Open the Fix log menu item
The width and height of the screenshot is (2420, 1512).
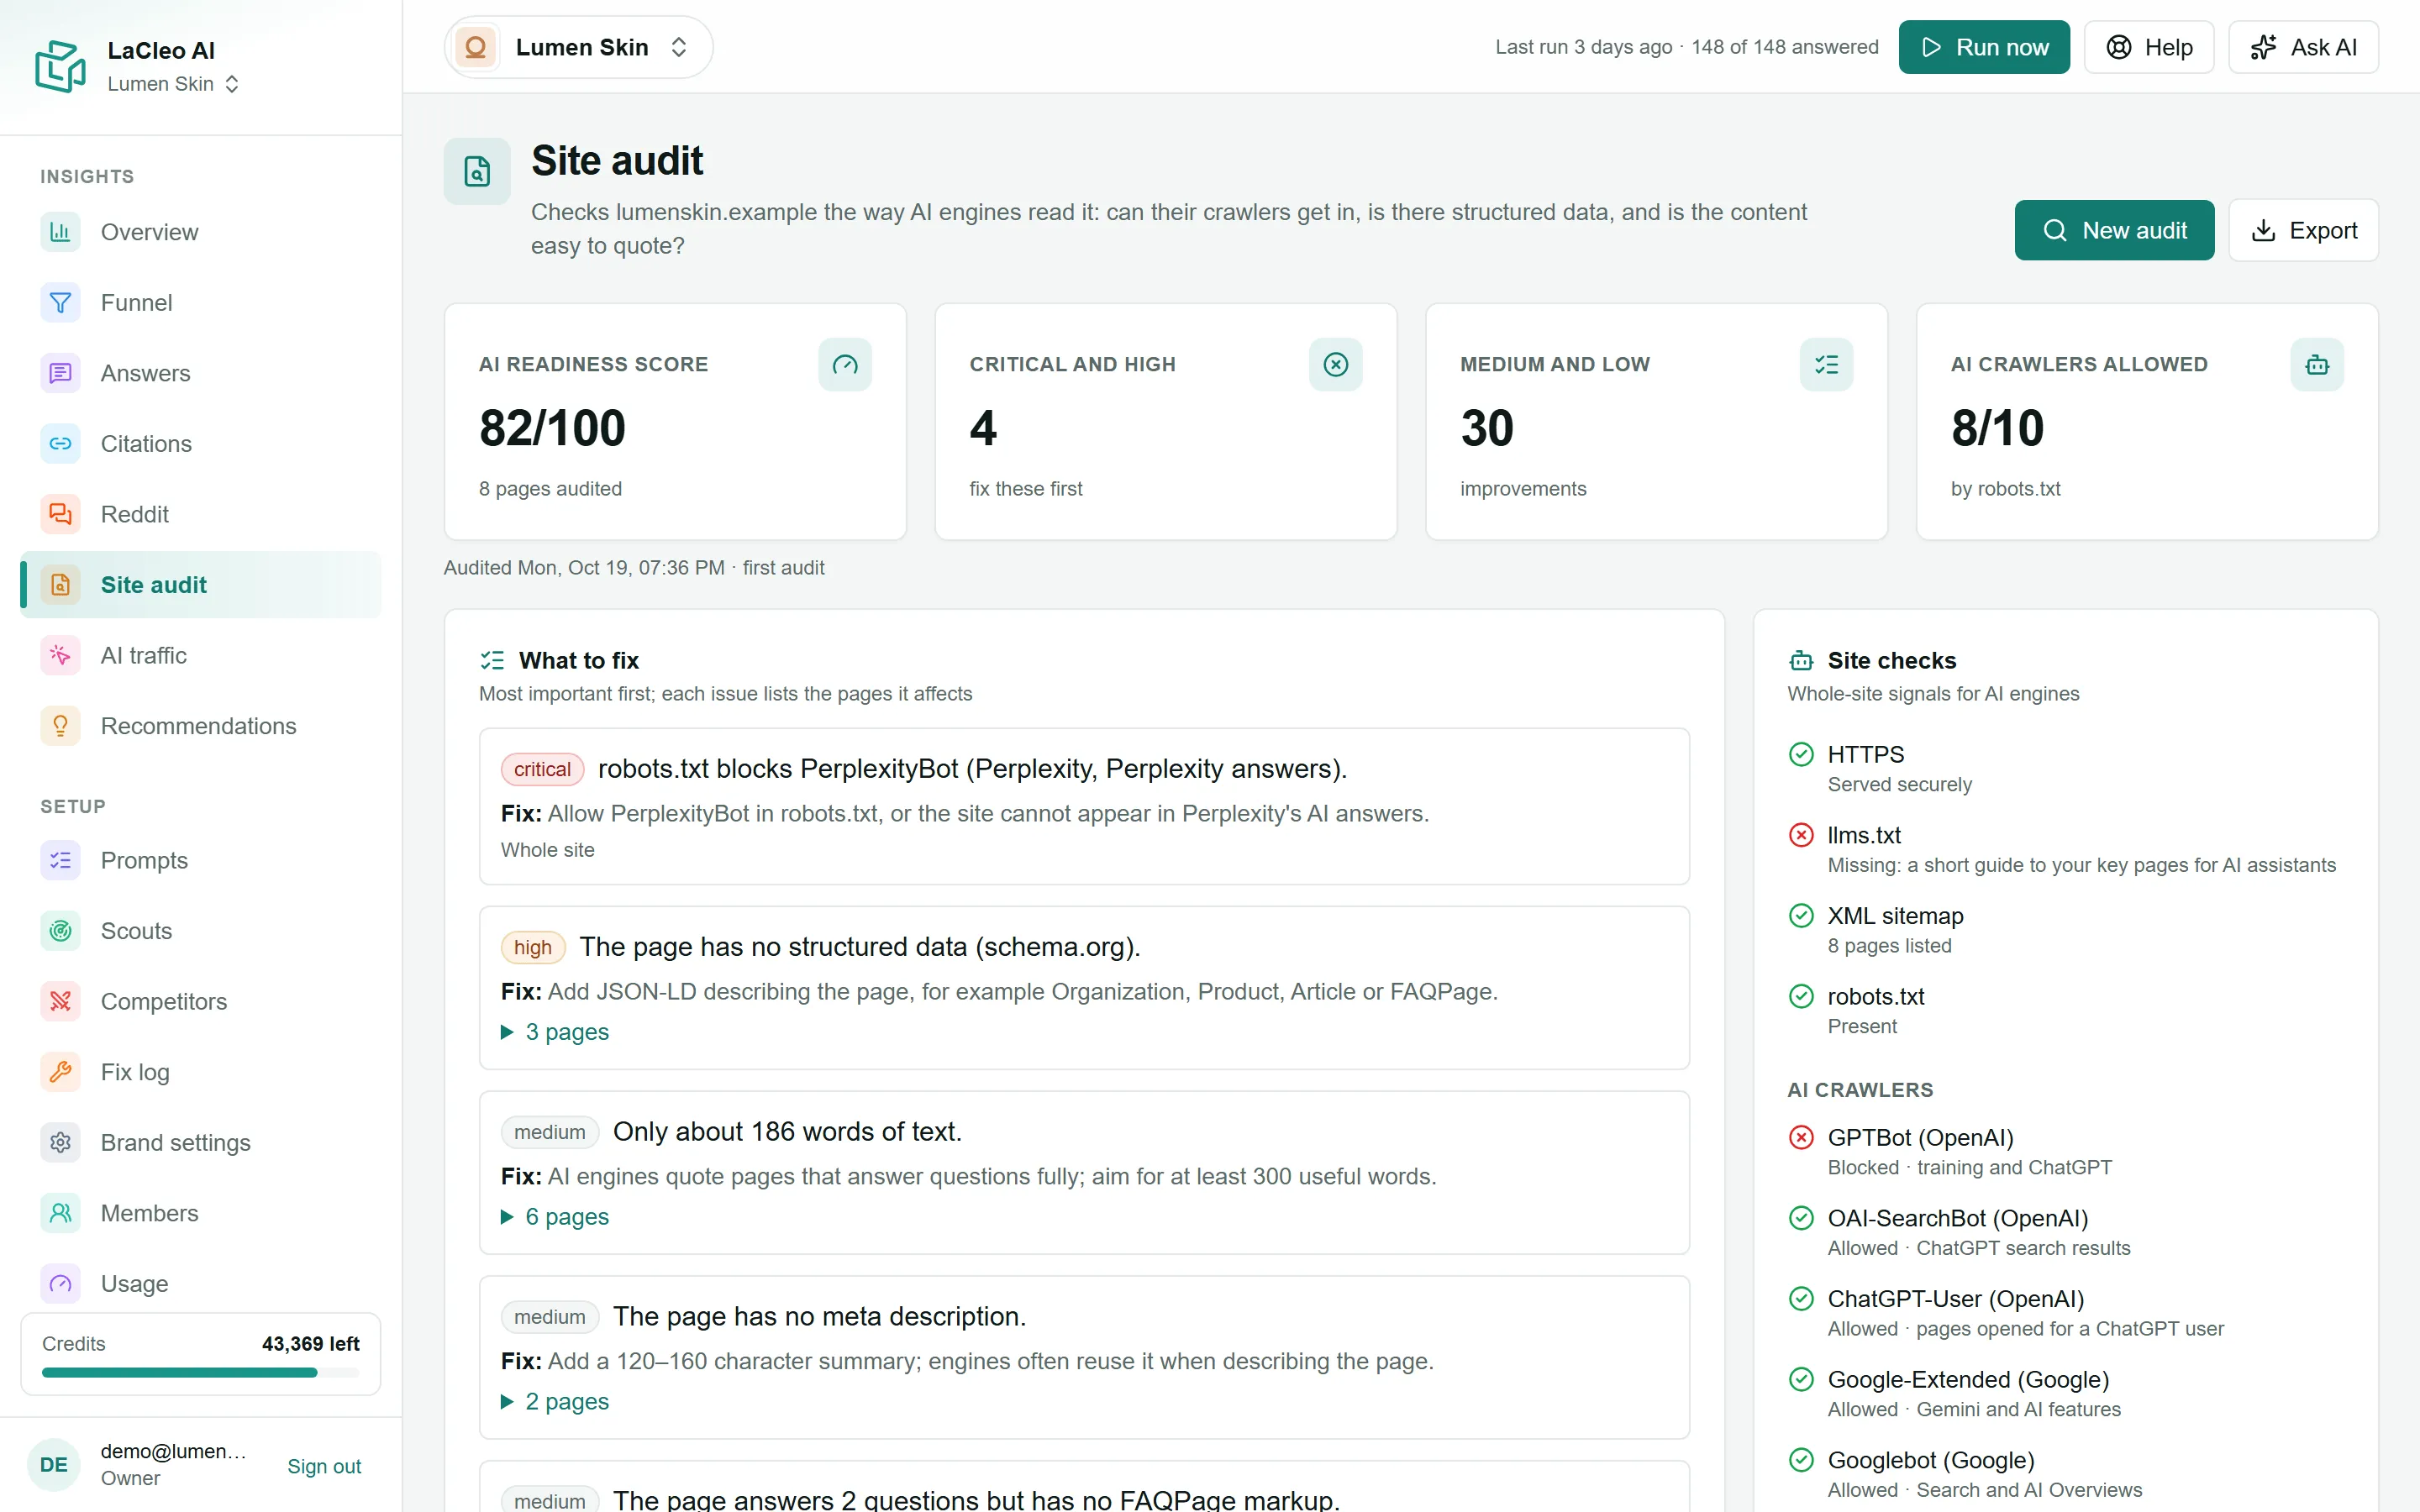click(201, 1072)
